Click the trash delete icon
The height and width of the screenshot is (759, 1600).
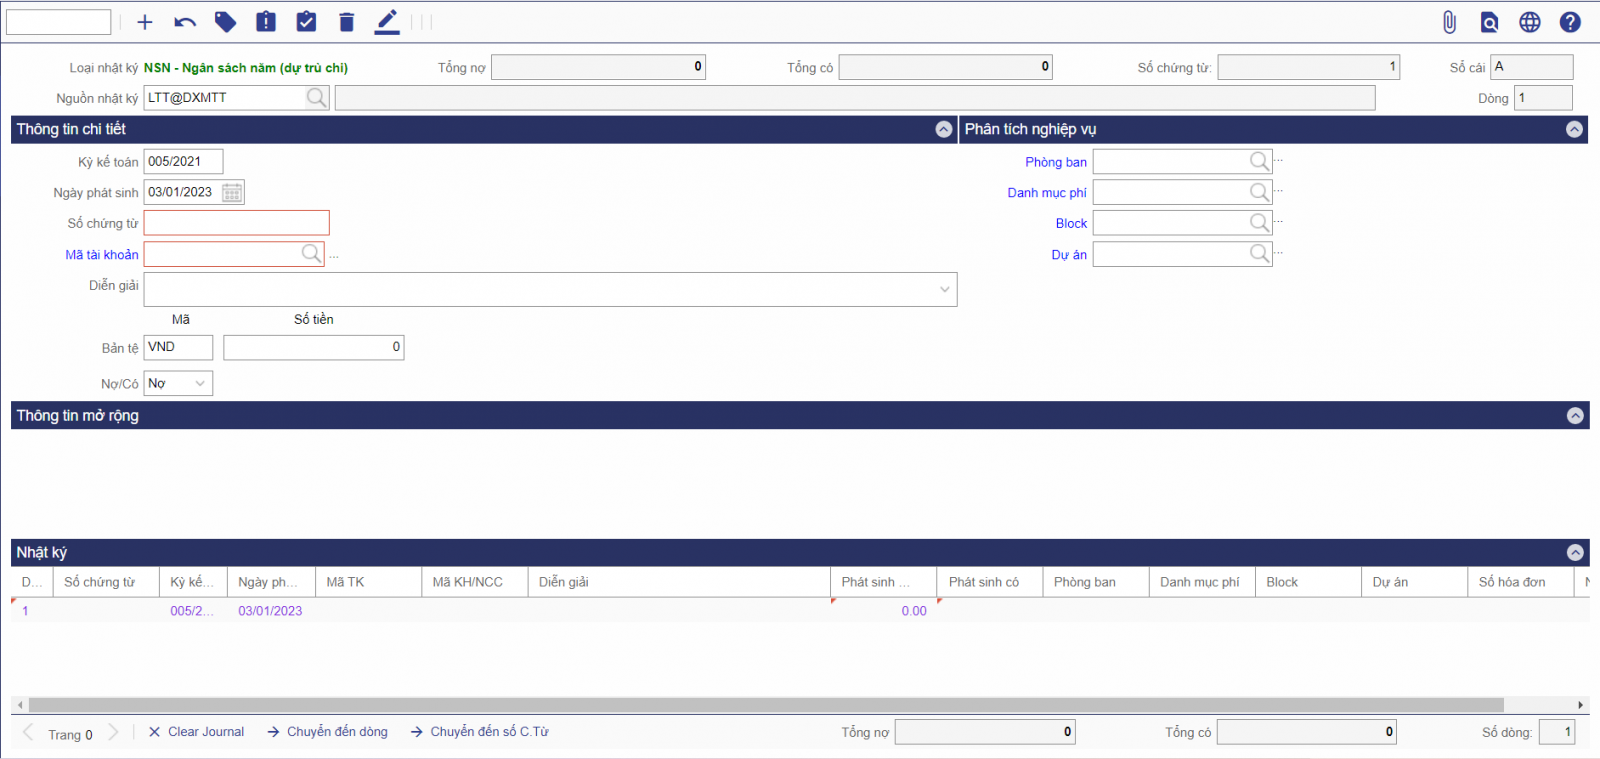(x=346, y=22)
